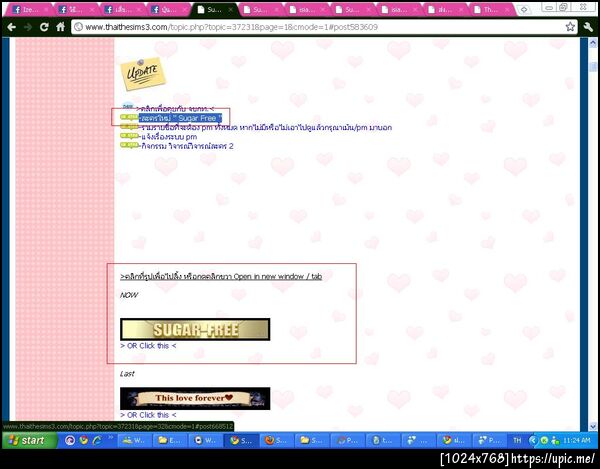Click the page scrollbar up arrow
Screen dimensions: 600x469
[x=593, y=42]
